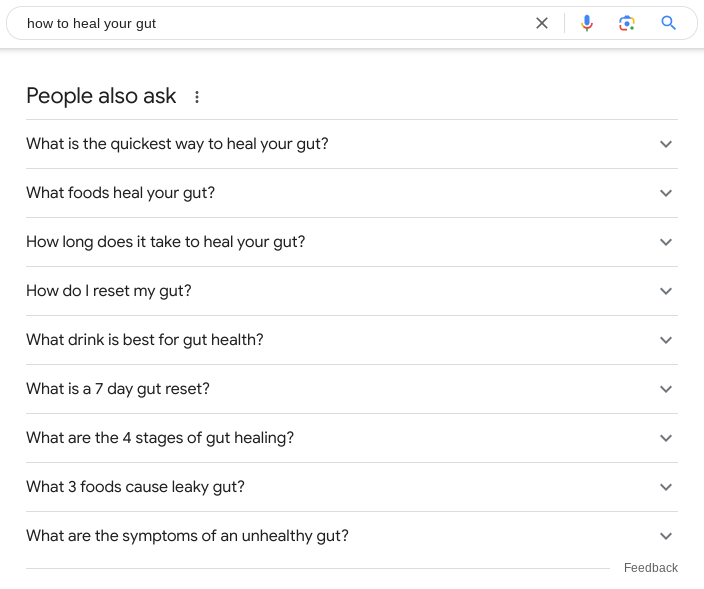This screenshot has height=589, width=704.
Task: Open People also ask options menu
Action: click(x=197, y=97)
